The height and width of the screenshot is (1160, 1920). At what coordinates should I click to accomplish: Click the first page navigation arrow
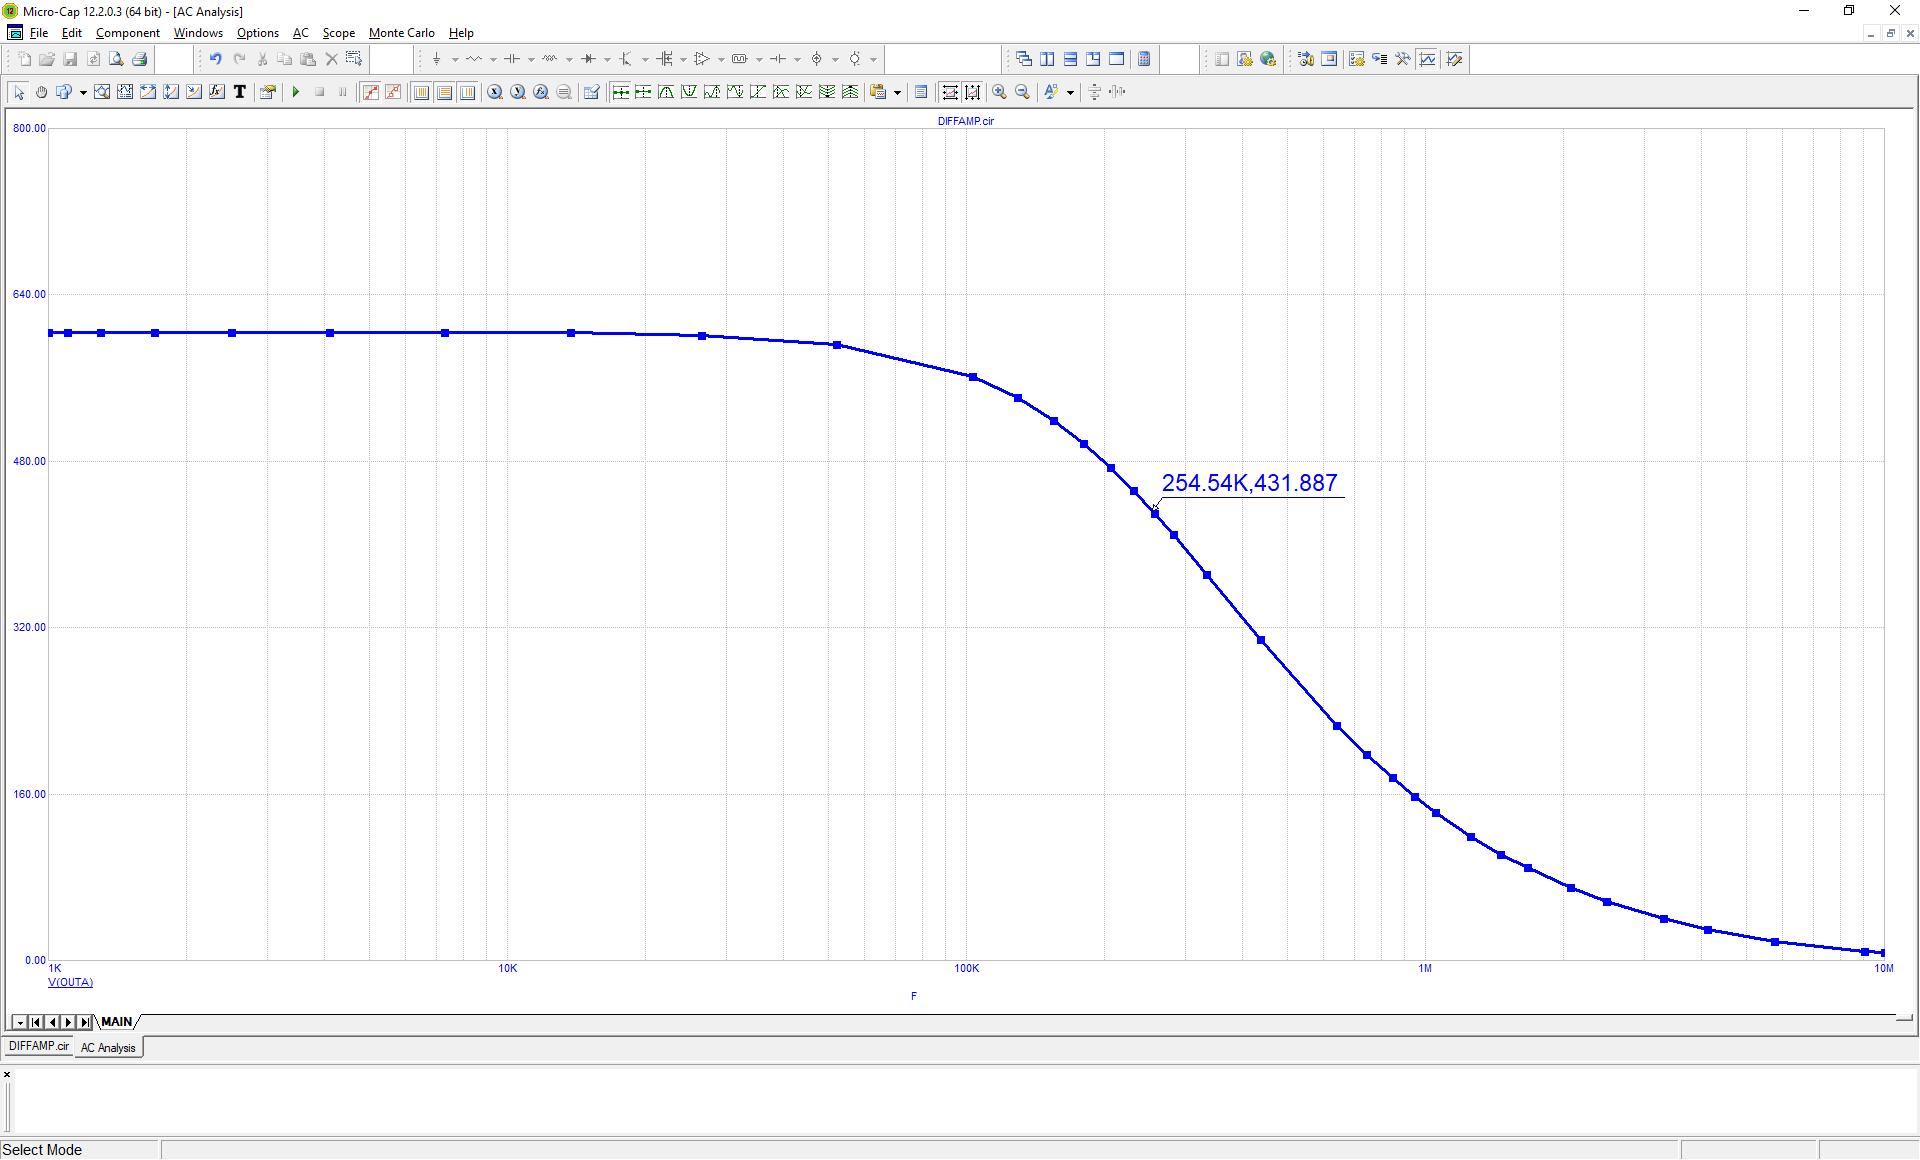click(36, 1022)
